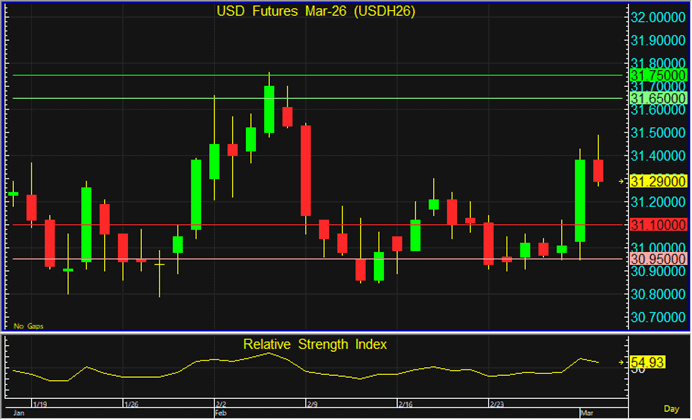Click the 2/2 date axis label

tap(221, 404)
